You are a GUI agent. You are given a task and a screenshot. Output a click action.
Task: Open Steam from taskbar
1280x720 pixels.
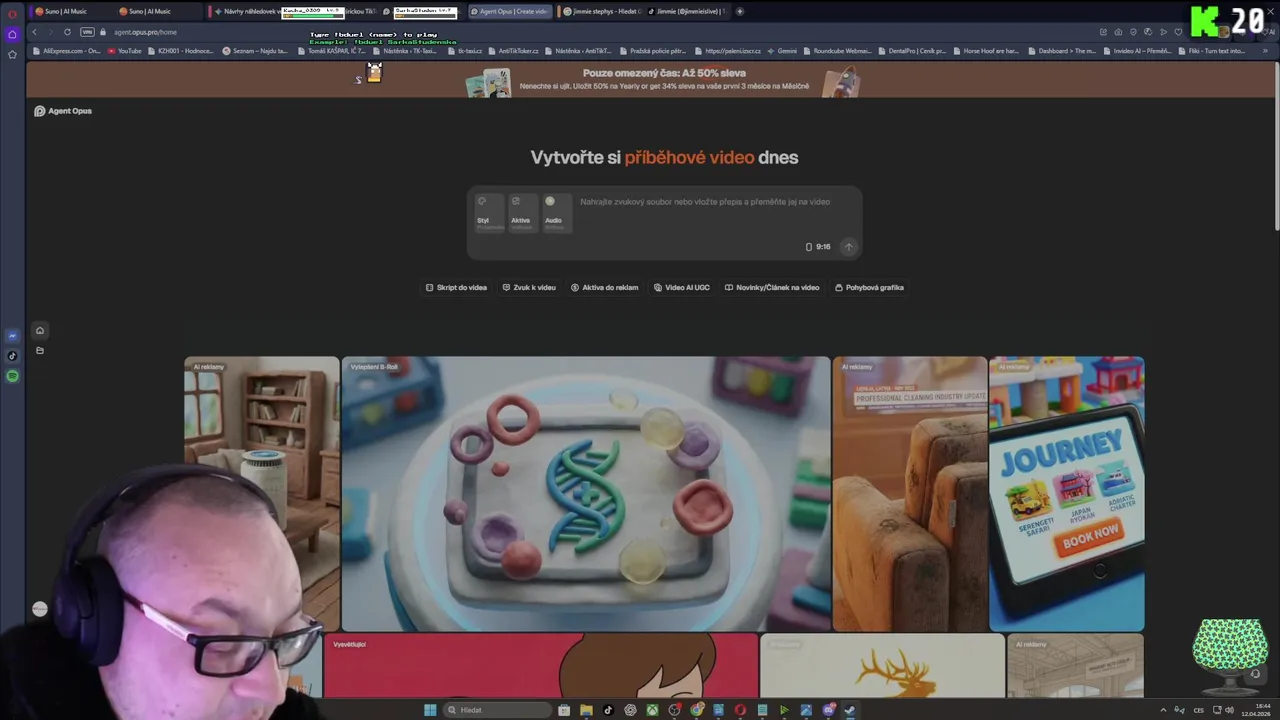(x=850, y=710)
